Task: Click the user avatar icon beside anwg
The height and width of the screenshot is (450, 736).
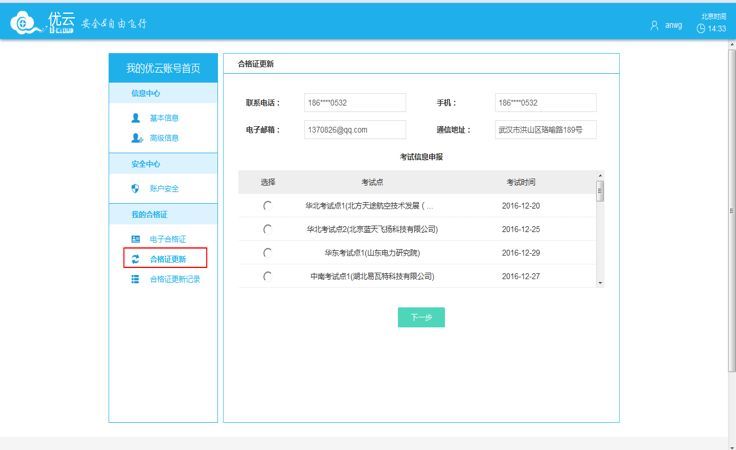Action: coord(654,25)
